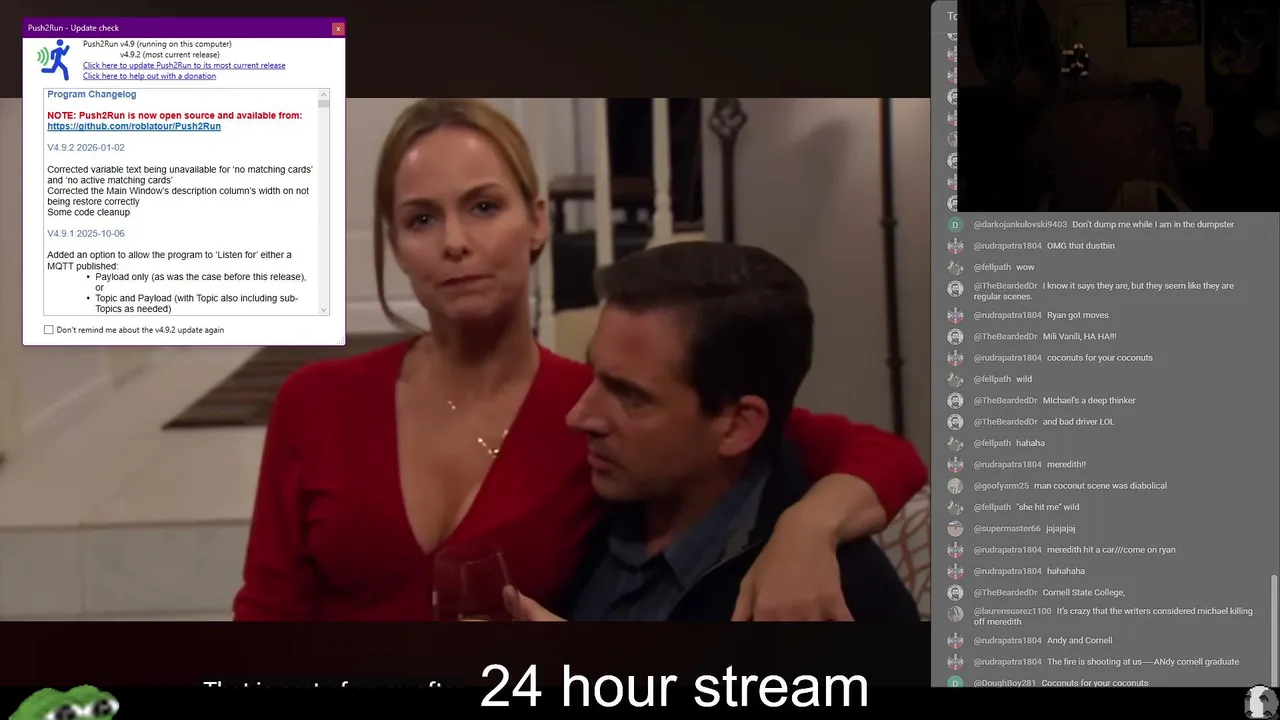Click username @goofyarm25 in chat

(x=1001, y=486)
